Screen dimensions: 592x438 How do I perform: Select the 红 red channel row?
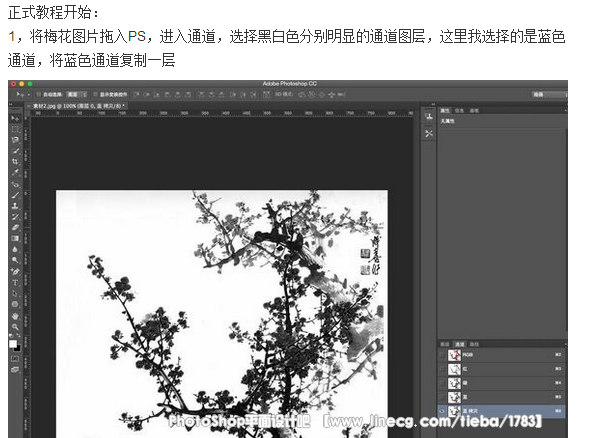502,369
